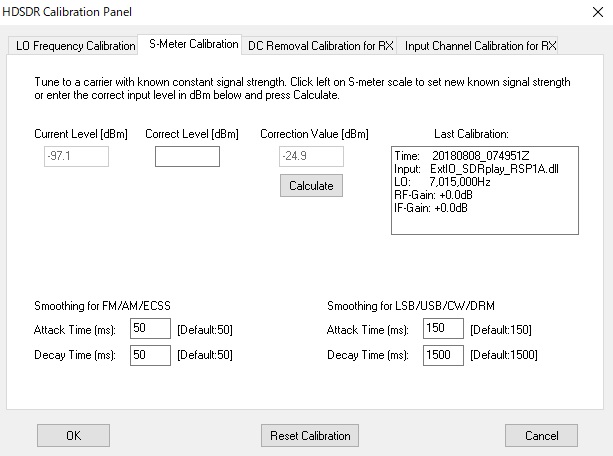
Task: Click the Reset Calibration button
Action: (x=310, y=436)
